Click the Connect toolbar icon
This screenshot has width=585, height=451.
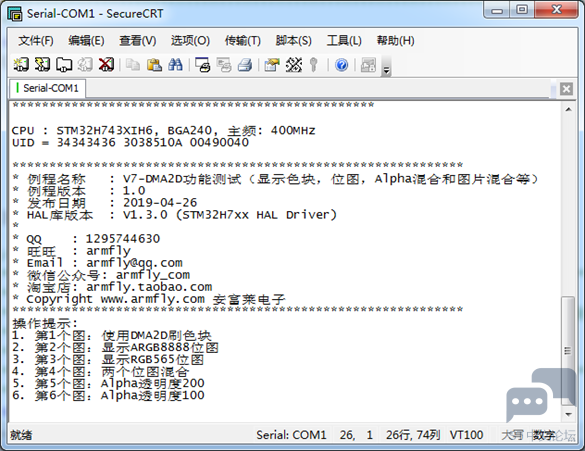(x=21, y=65)
